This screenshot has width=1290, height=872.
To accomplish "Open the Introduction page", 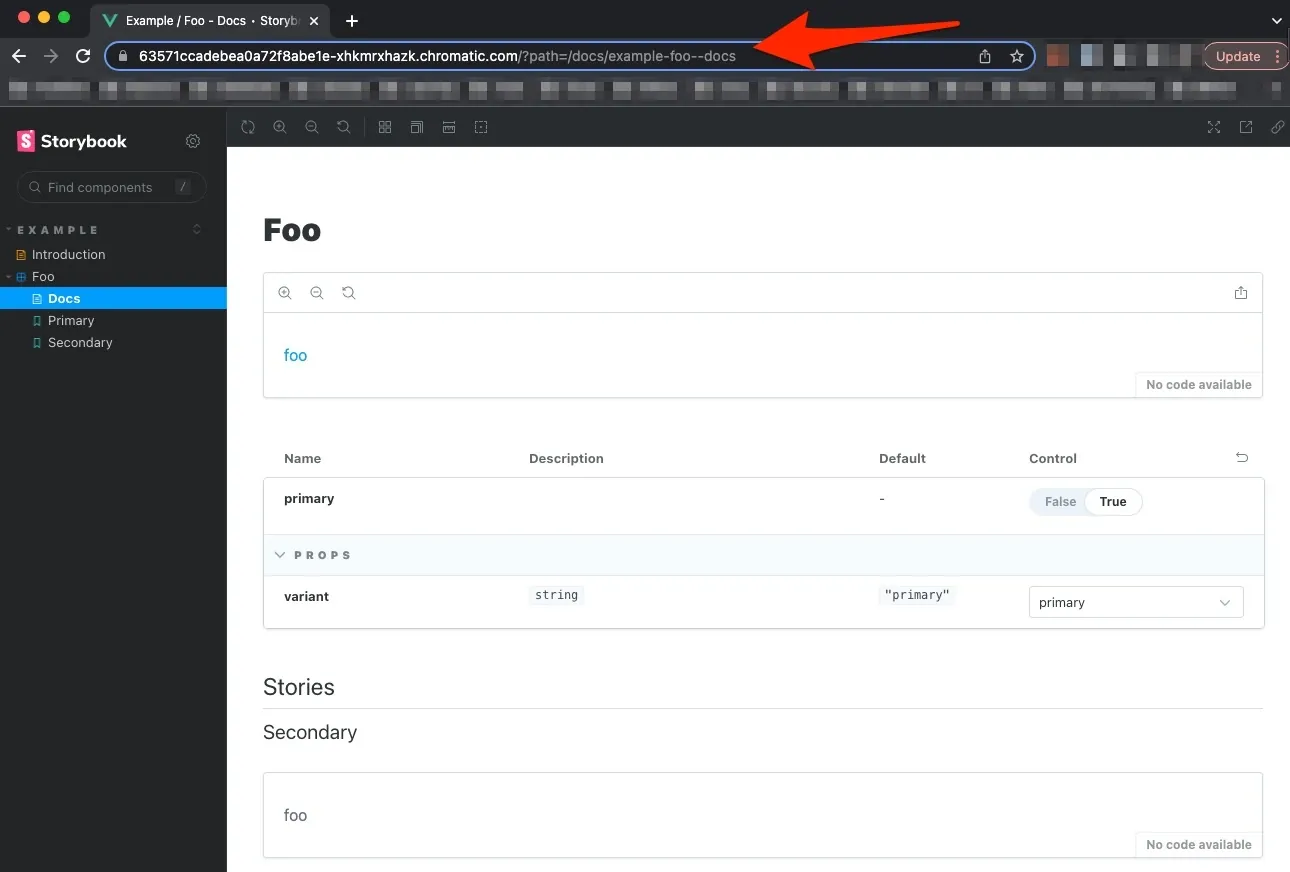I will 69,254.
